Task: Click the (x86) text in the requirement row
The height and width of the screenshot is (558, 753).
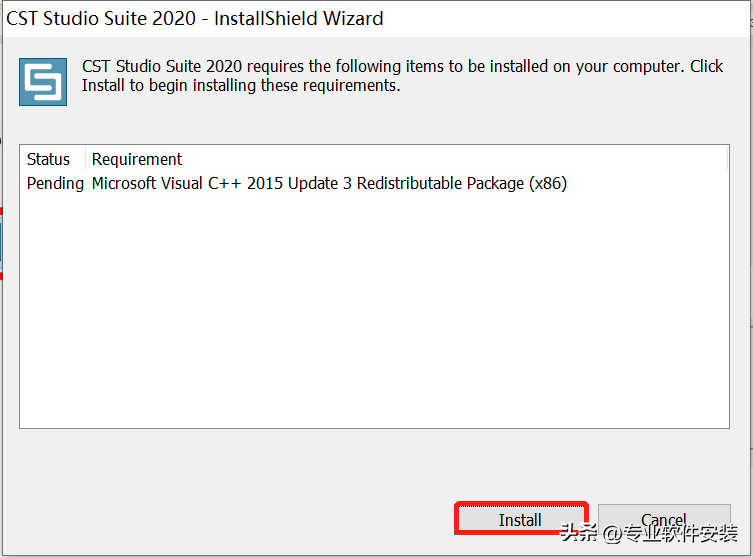Action: pyautogui.click(x=548, y=183)
